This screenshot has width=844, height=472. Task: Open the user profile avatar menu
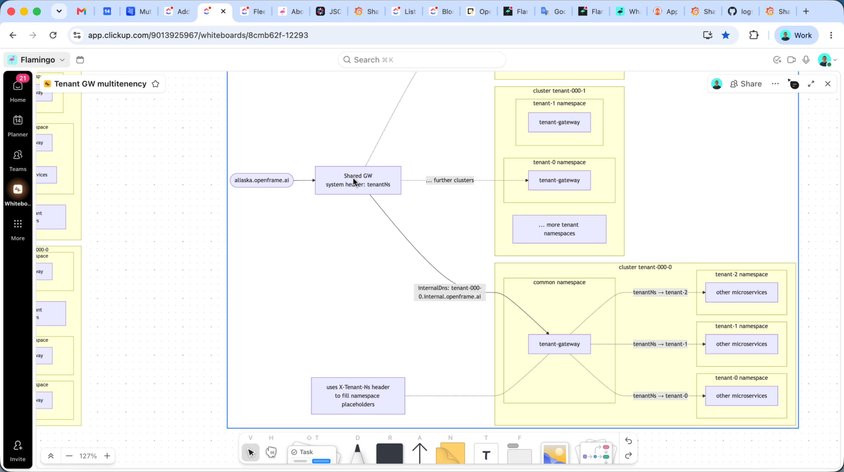coord(826,60)
